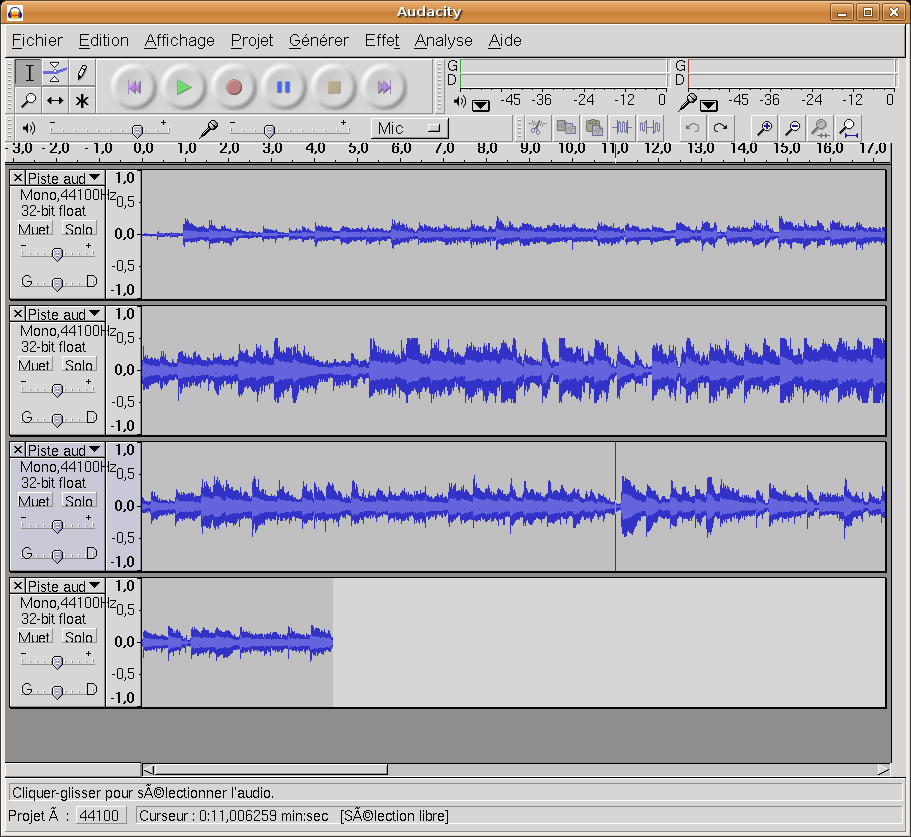Viewport: 911px width, 837px height.
Task: Solo the second audio track
Action: coord(79,365)
